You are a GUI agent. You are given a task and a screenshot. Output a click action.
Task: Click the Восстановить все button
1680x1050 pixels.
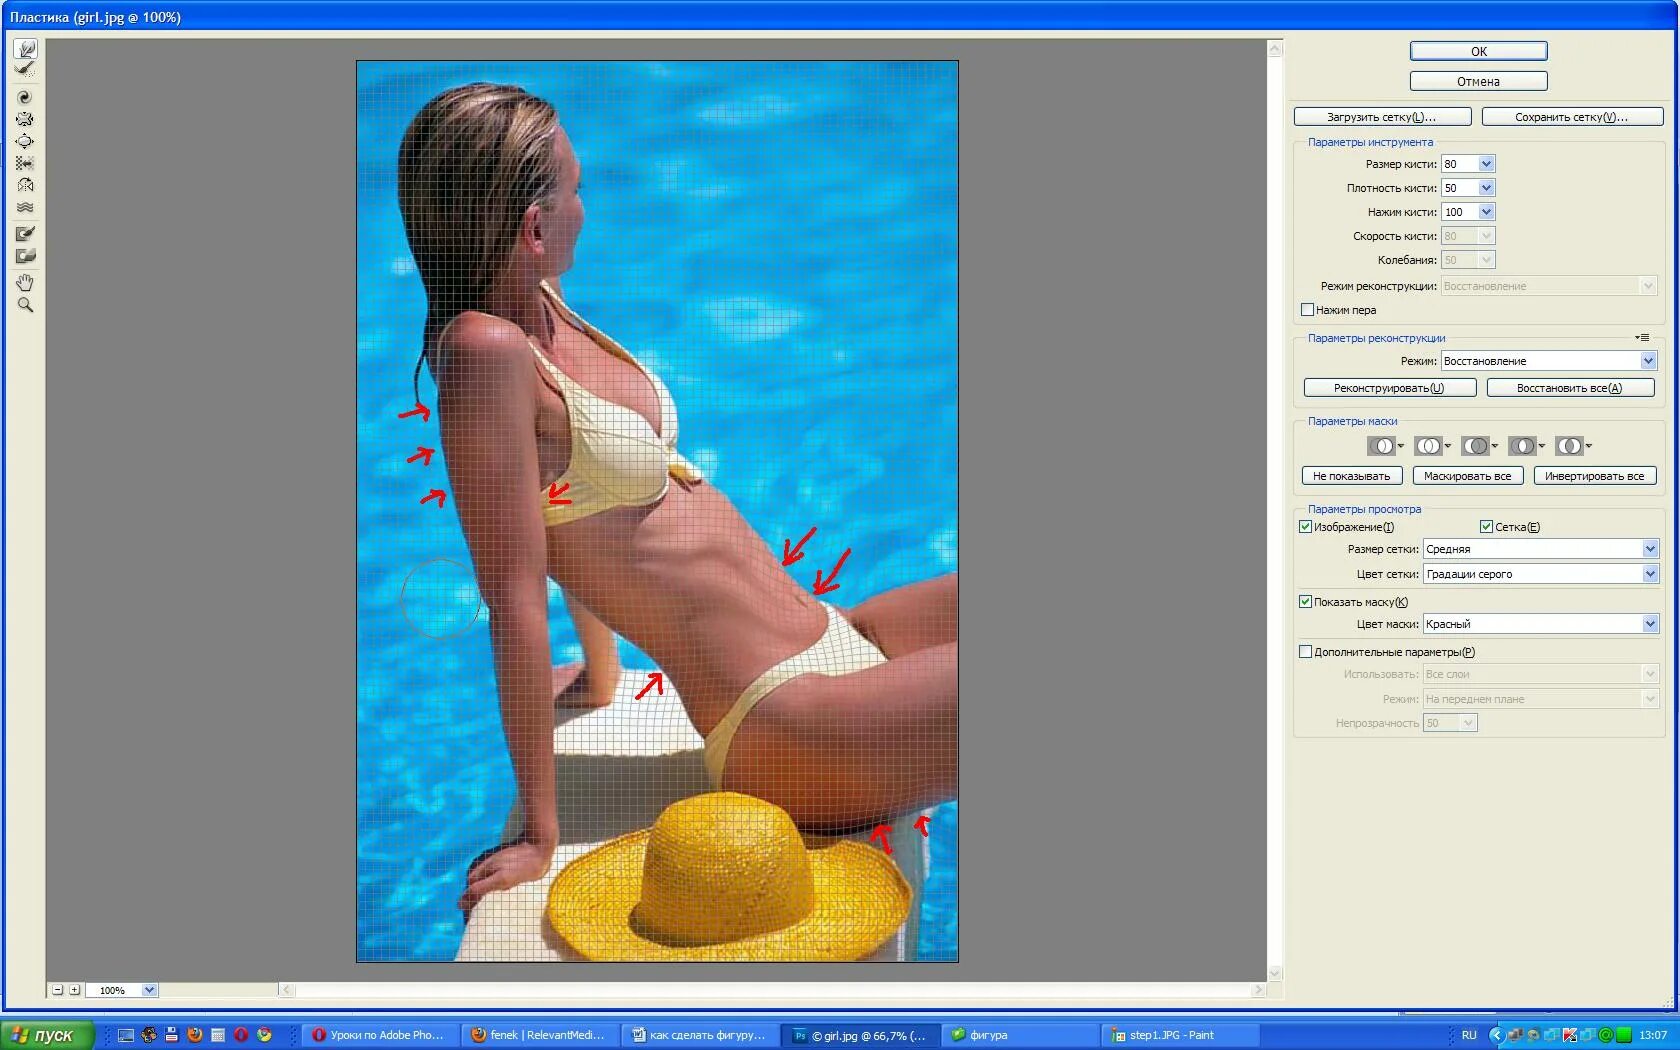[1570, 388]
